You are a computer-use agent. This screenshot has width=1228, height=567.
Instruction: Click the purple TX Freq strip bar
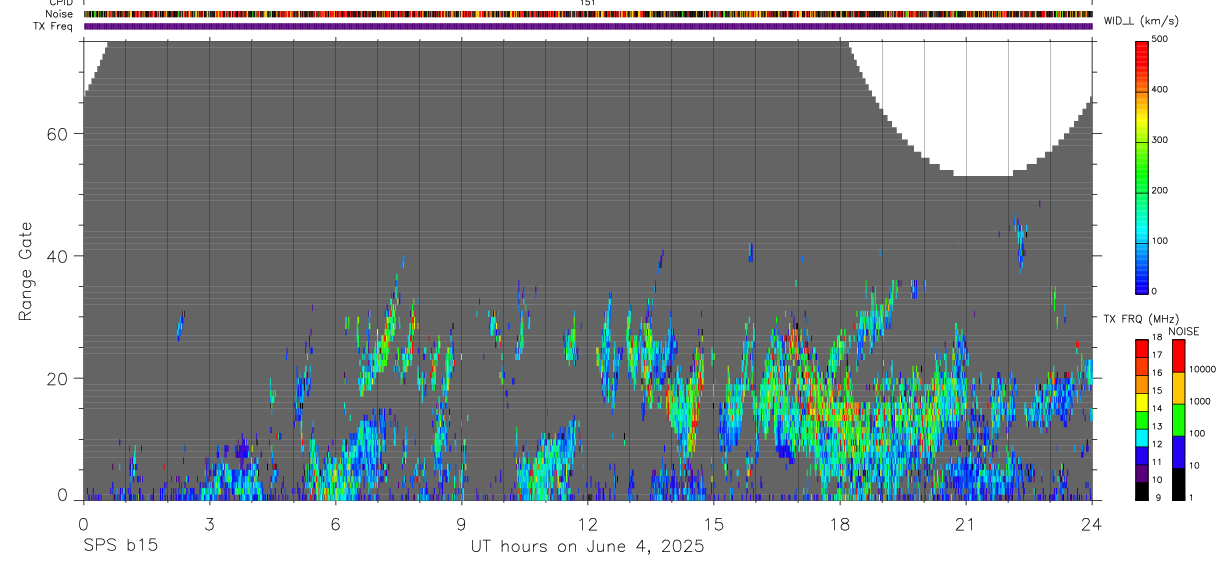click(588, 26)
